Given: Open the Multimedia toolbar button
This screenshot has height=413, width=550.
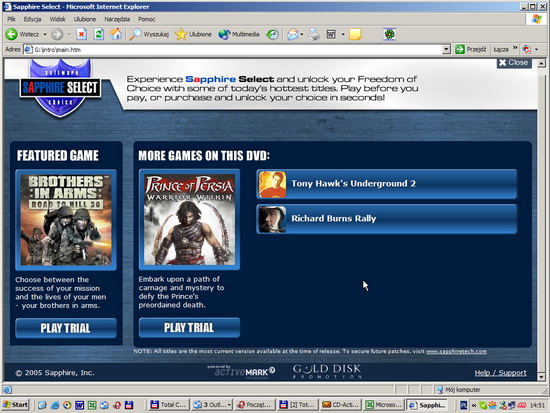Looking at the screenshot, I should tap(239, 34).
